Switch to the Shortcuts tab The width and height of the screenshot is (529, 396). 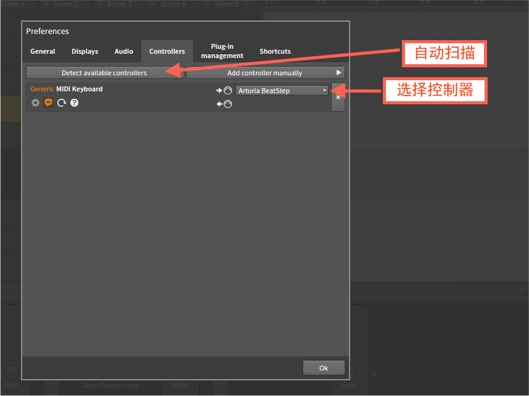pyautogui.click(x=275, y=51)
